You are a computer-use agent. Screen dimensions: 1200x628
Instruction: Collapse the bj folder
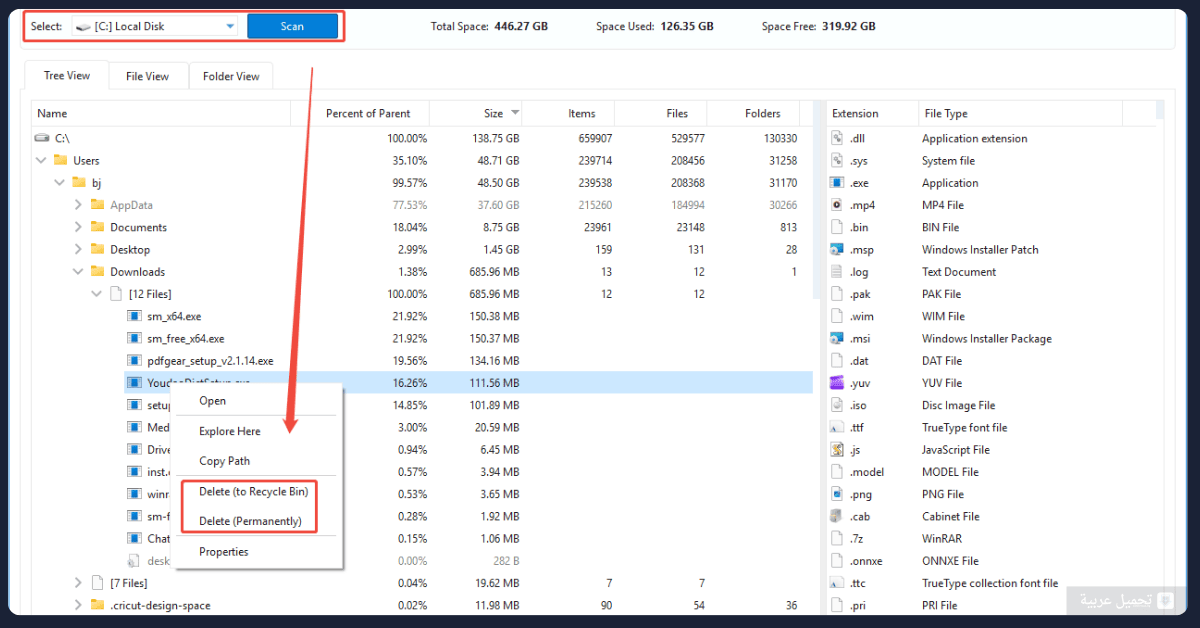click(60, 183)
